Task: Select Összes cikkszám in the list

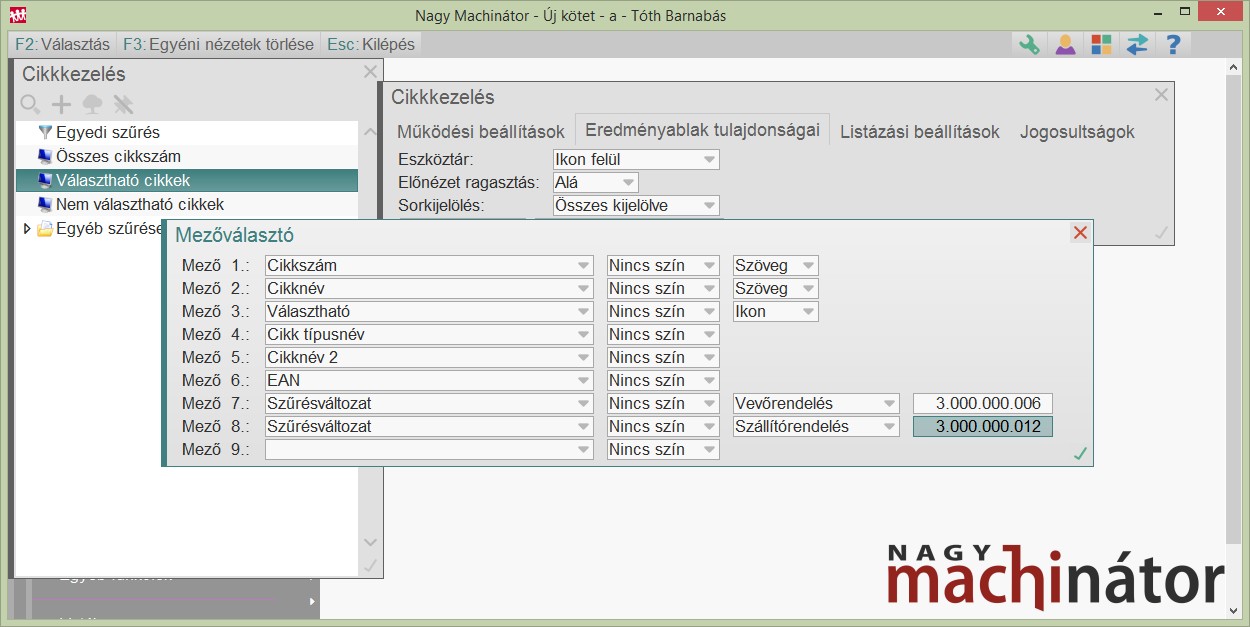Action: click(187, 156)
